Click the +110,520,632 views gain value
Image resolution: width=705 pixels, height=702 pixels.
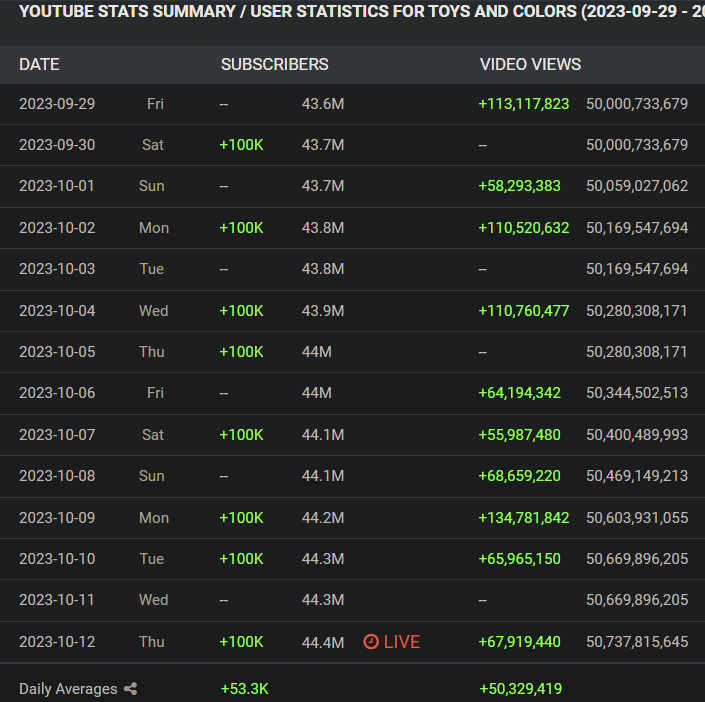(524, 228)
